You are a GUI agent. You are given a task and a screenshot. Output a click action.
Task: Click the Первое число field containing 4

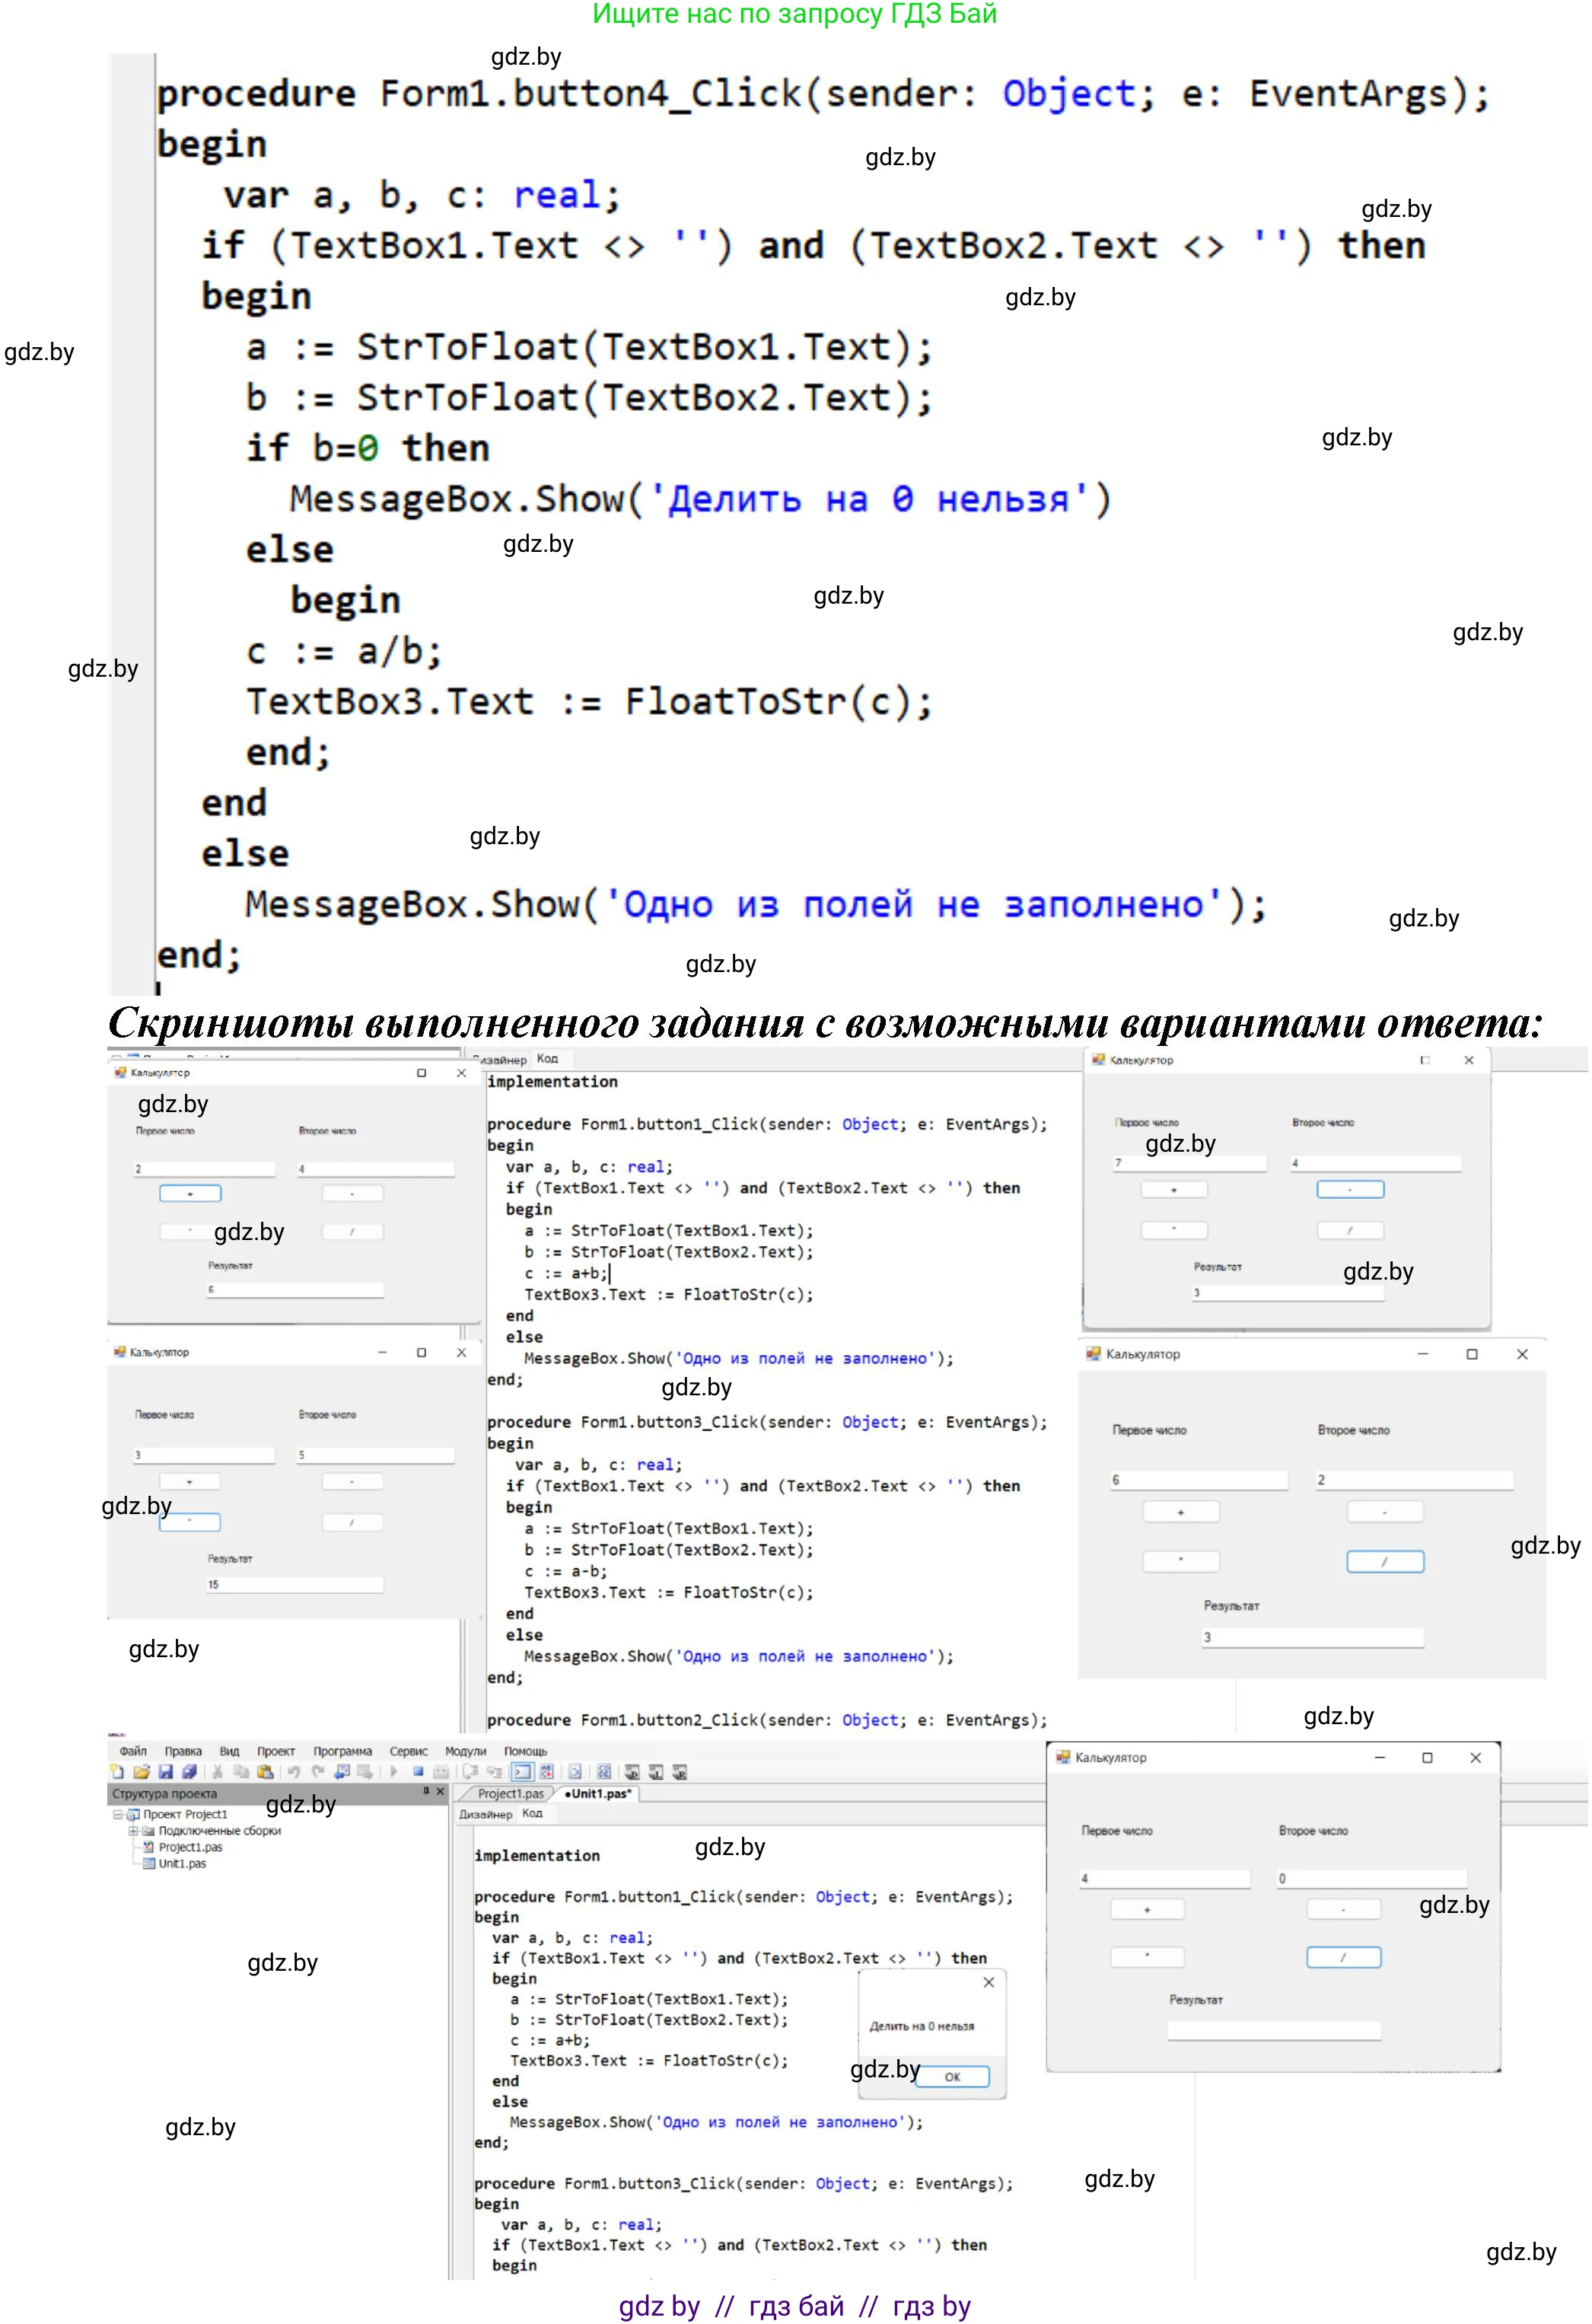[1164, 1879]
